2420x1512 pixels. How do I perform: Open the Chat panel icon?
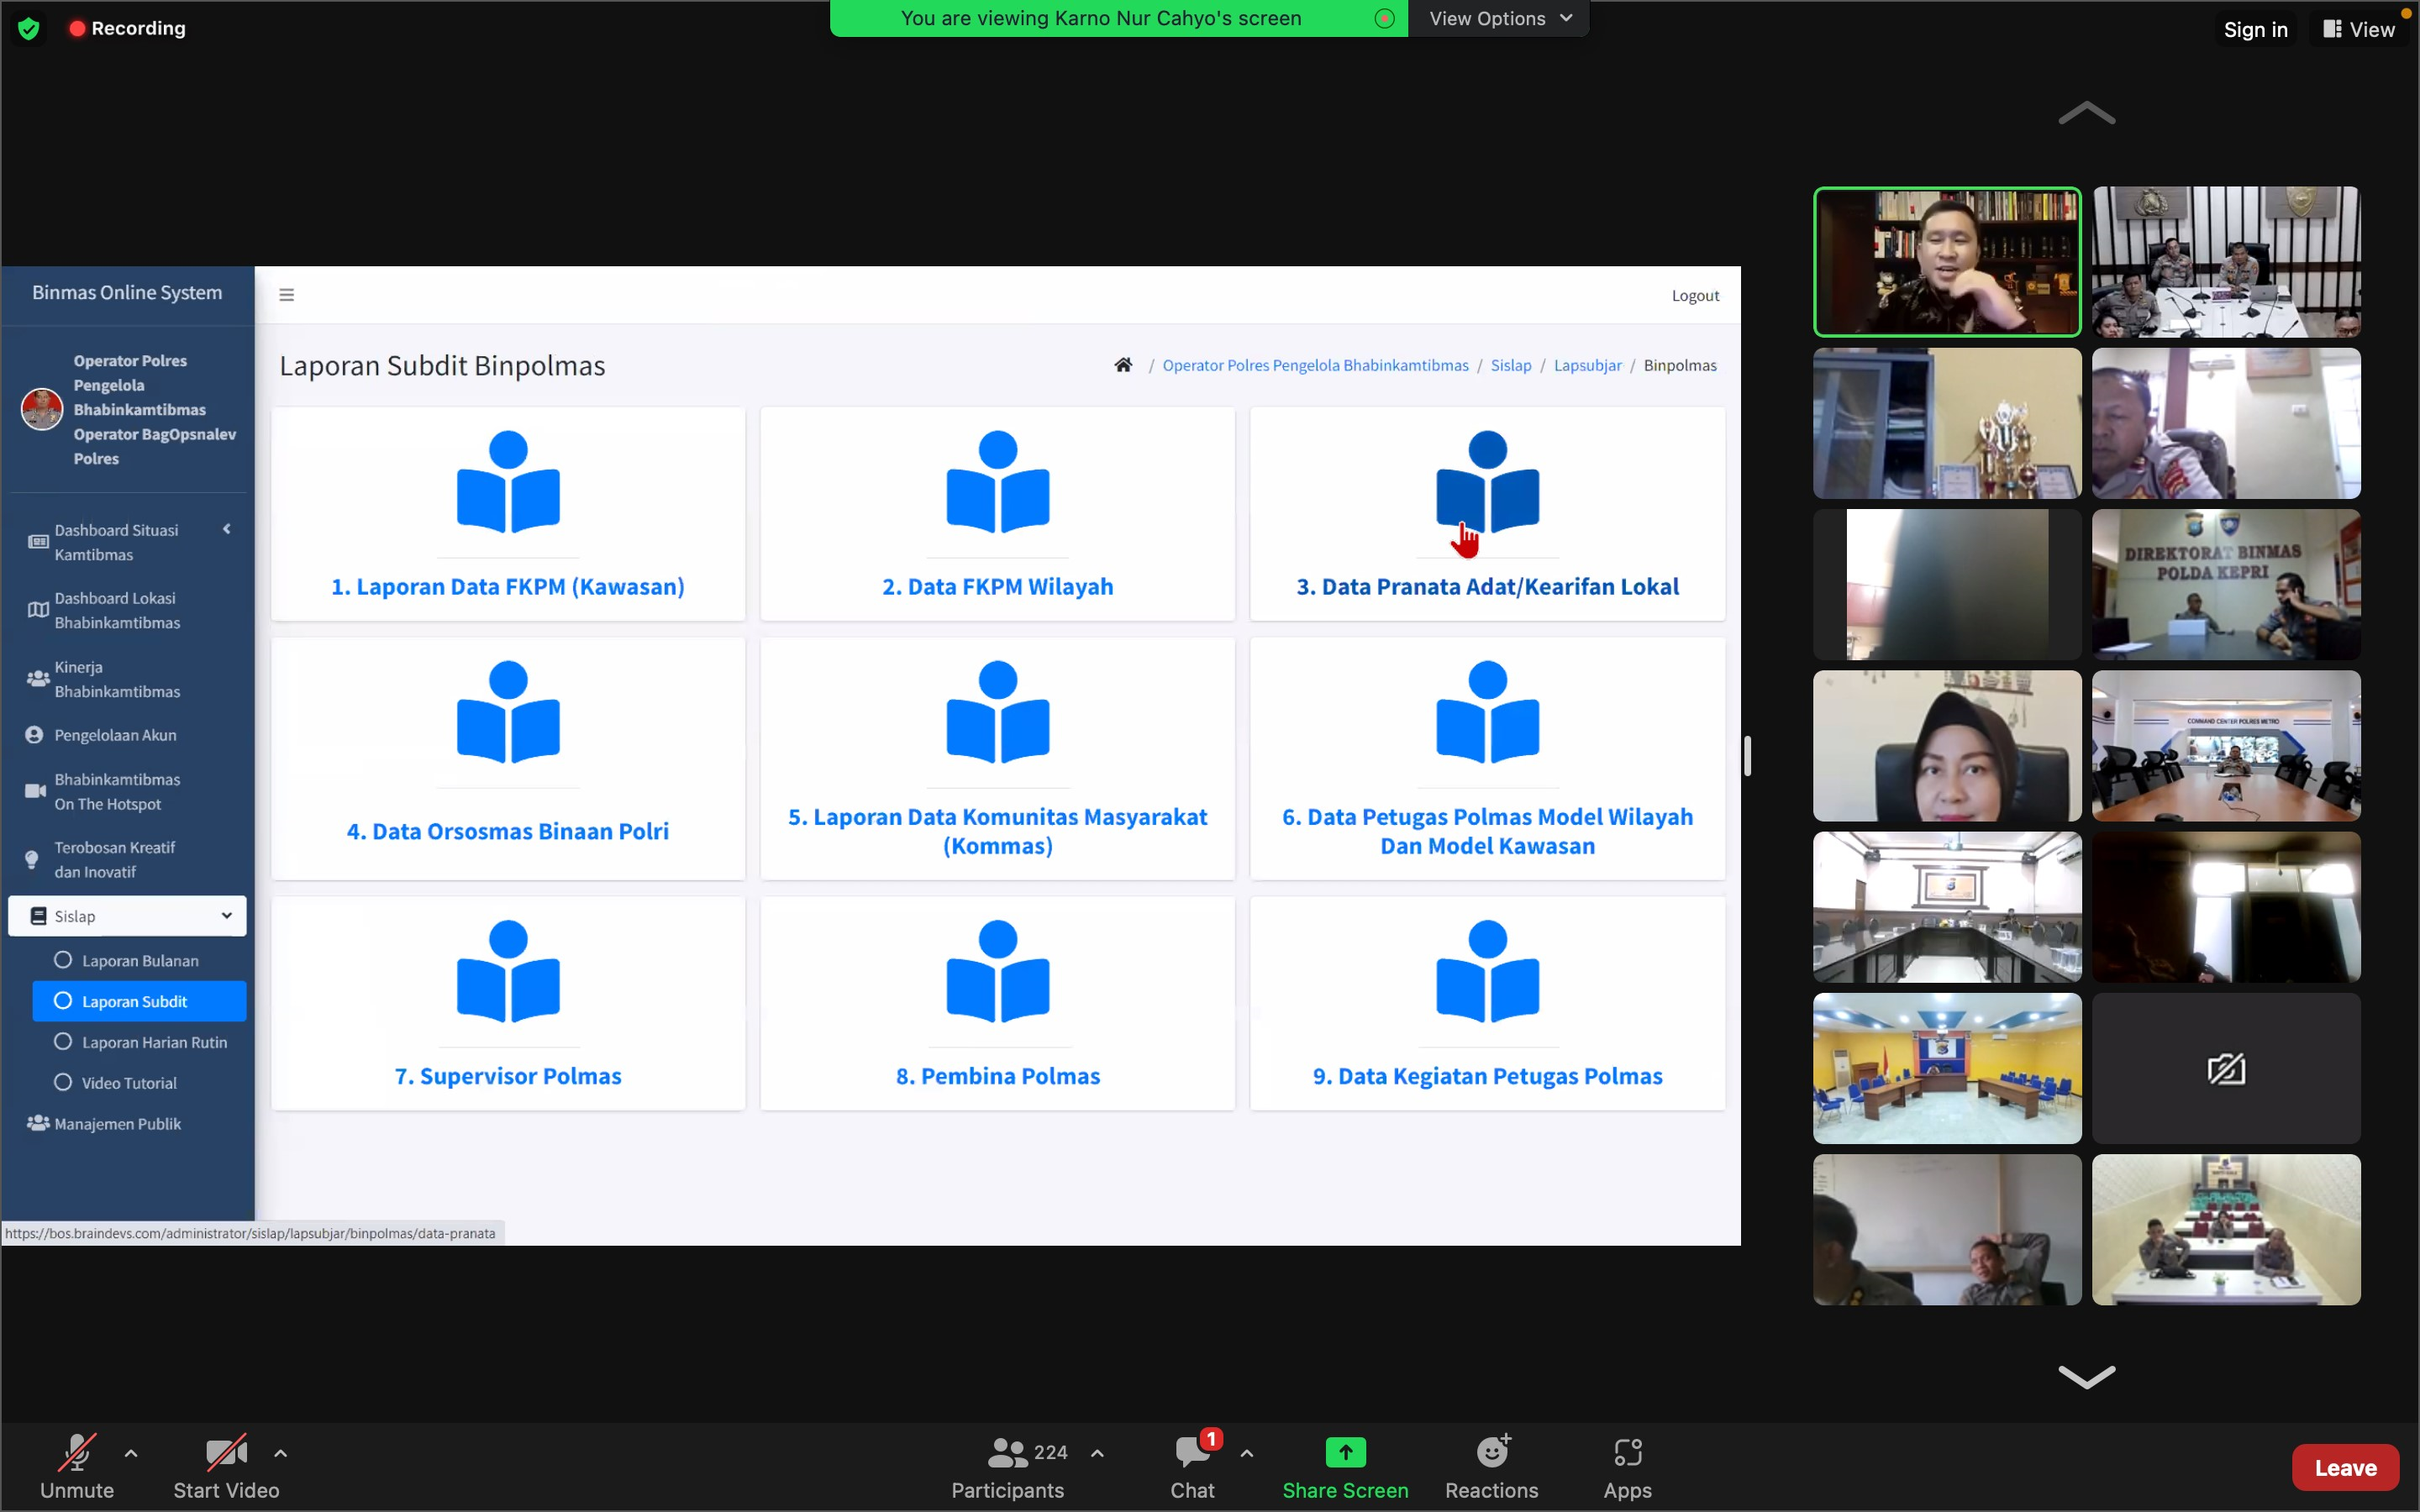point(1192,1452)
